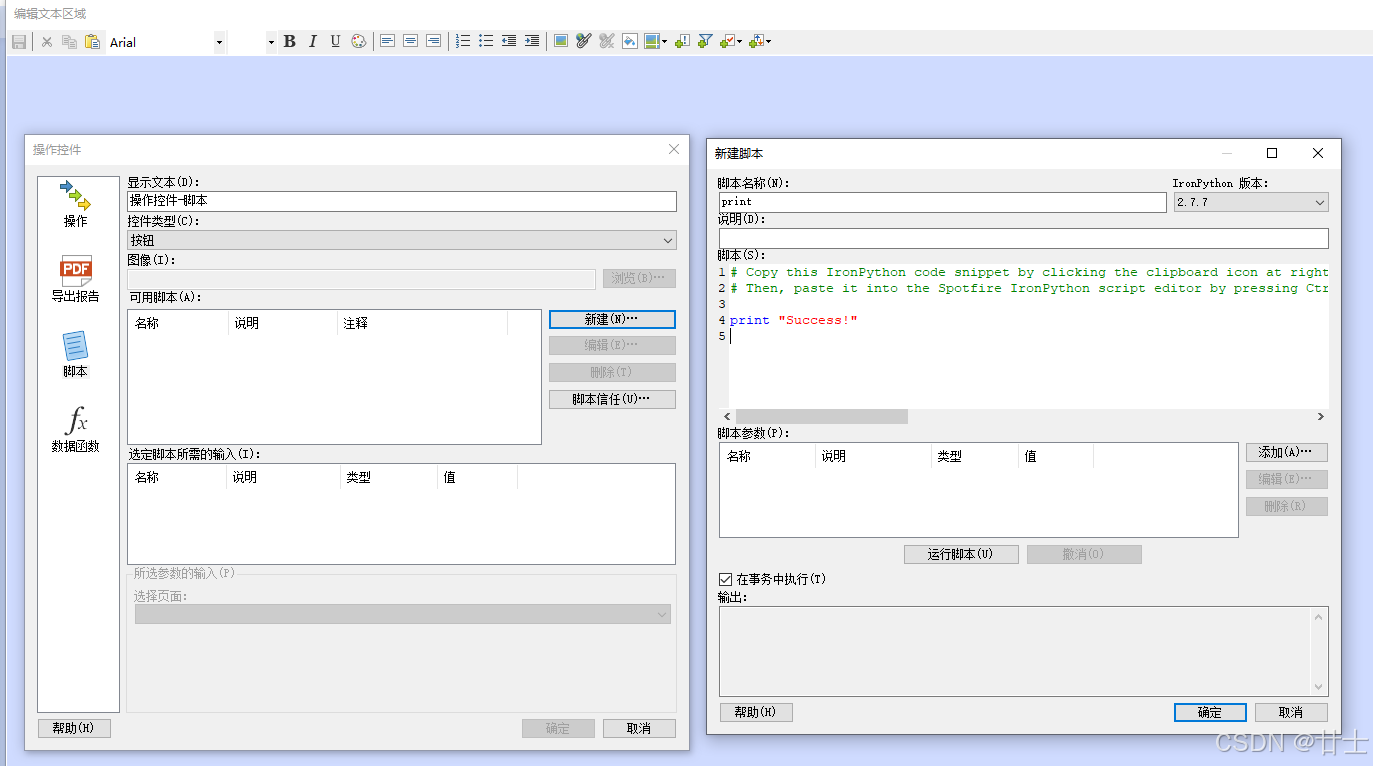The image size is (1373, 766).
Task: Click the Remove link icon
Action: click(x=607, y=42)
